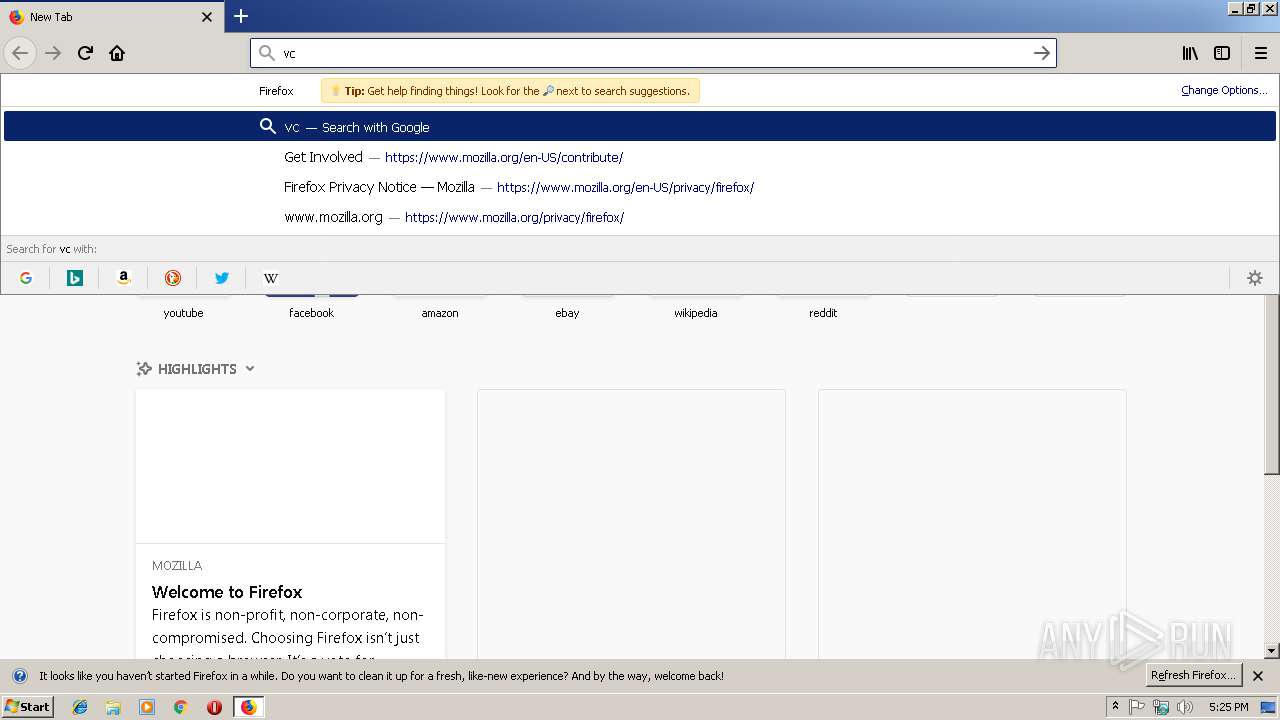Search vc with Twitter engine icon
Viewport: 1280px width, 720px height.
click(222, 278)
